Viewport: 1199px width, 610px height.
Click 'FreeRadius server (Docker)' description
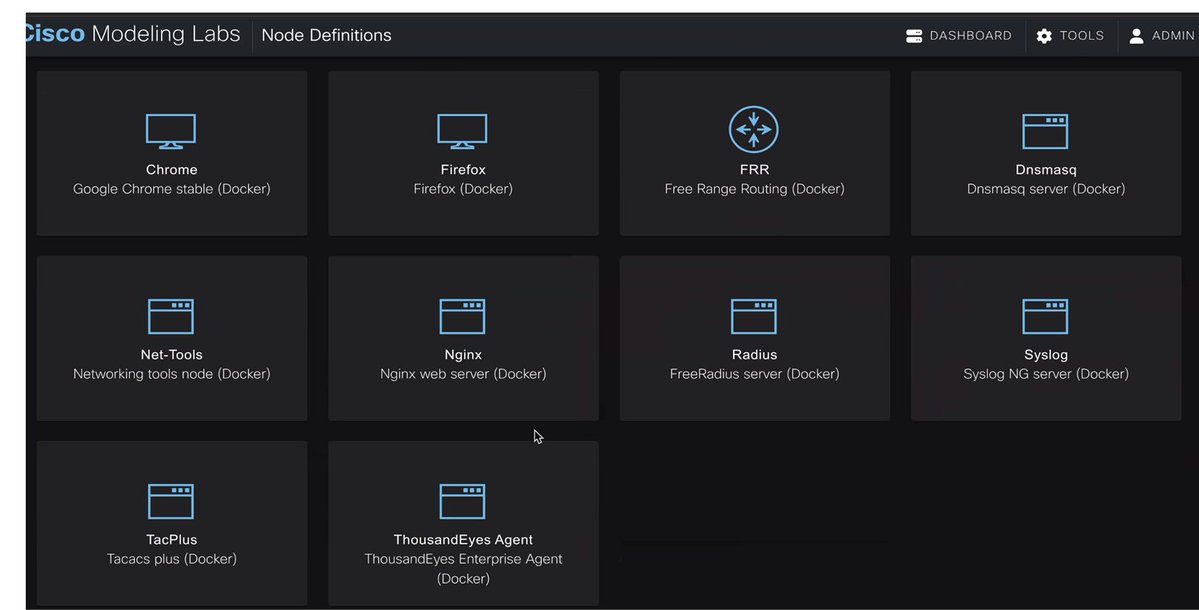754,374
